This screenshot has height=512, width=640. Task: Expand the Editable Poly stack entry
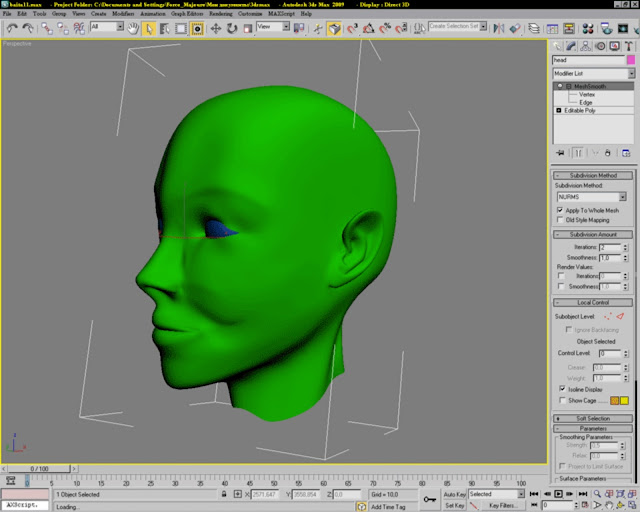tap(559, 110)
